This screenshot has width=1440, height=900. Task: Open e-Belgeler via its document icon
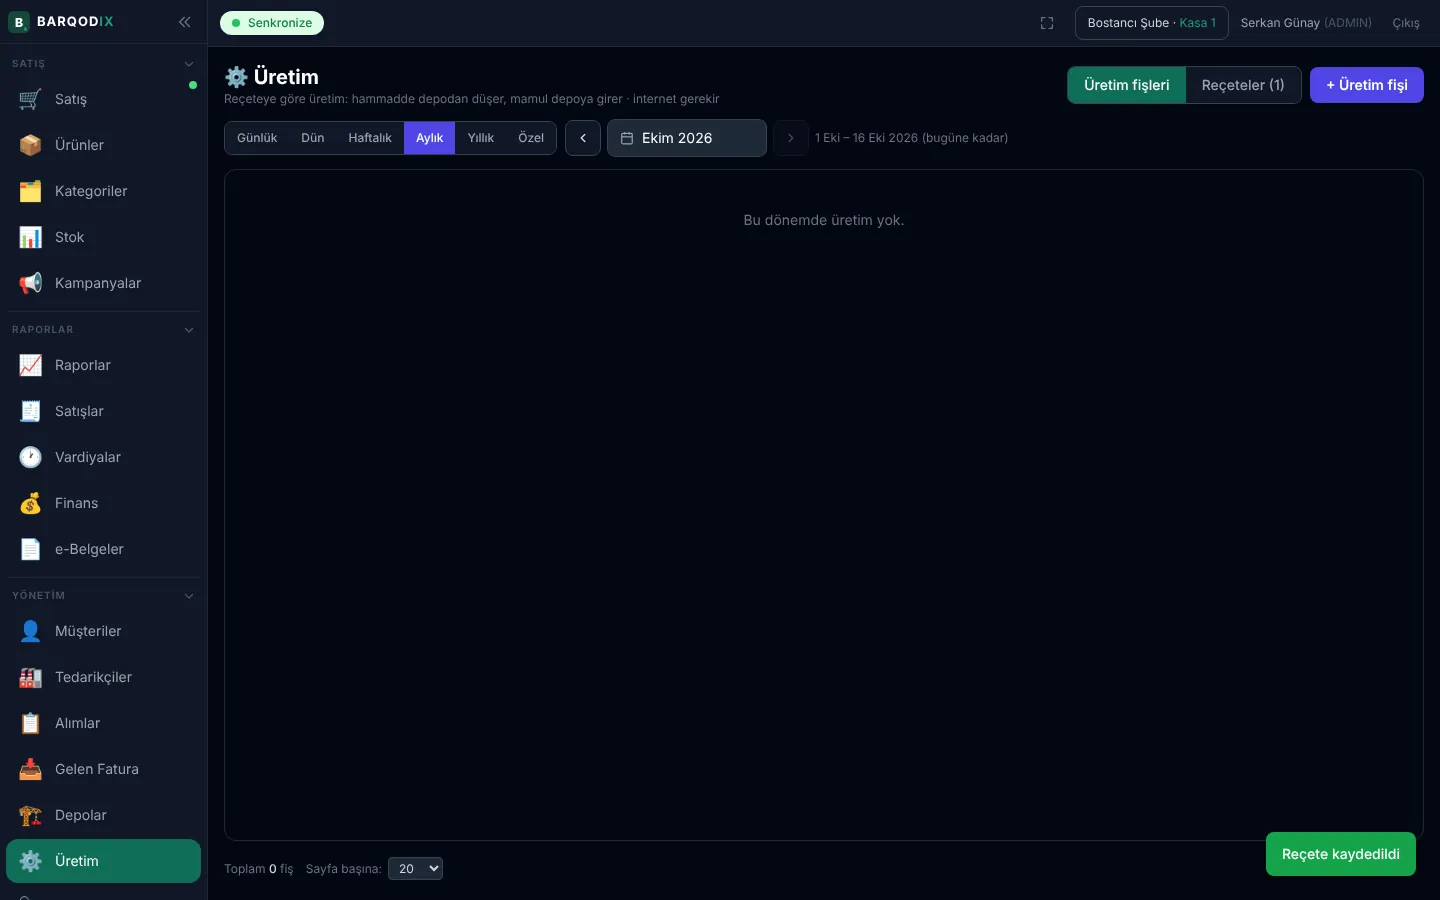pyautogui.click(x=30, y=549)
